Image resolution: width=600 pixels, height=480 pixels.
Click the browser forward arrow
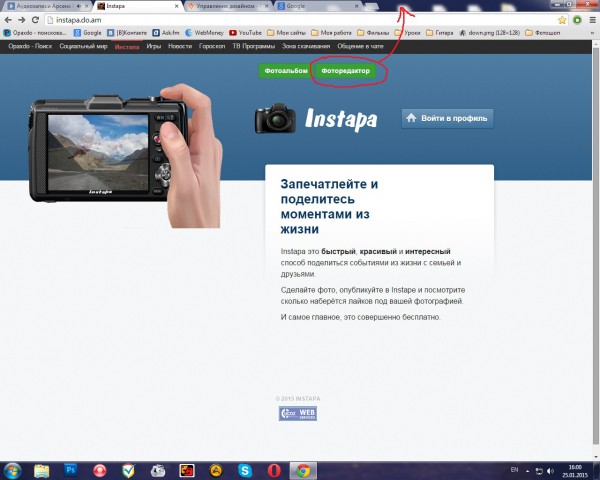(21, 20)
